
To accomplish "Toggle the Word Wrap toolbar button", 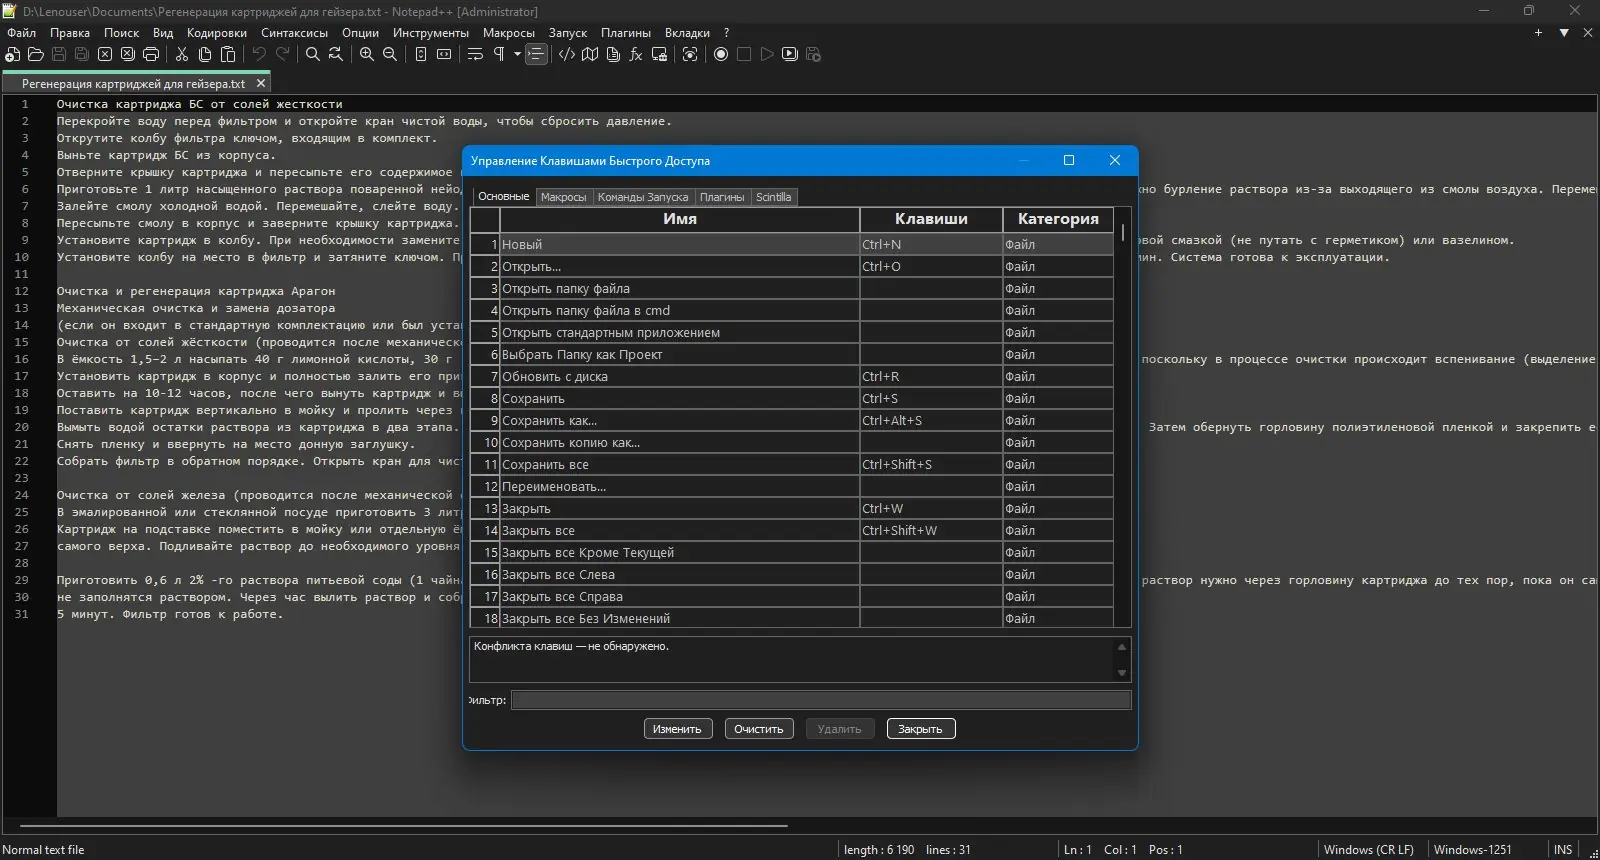I will coord(475,54).
